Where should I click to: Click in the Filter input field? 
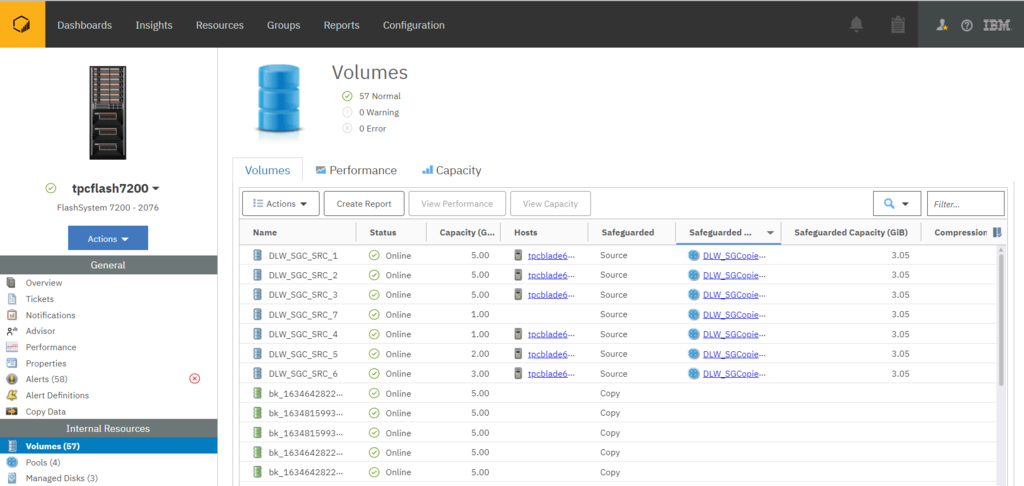pyautogui.click(x=965, y=204)
